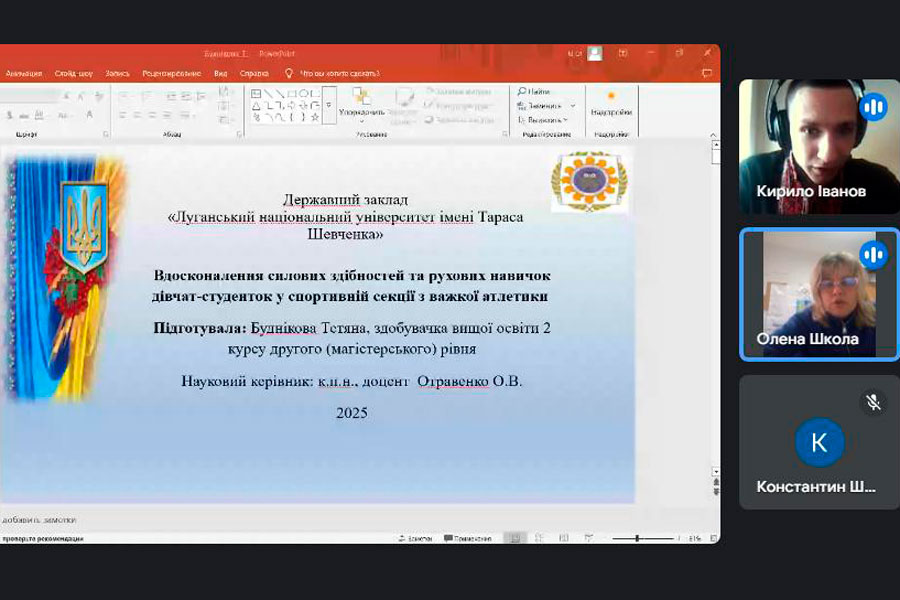Click the check recommendations status text
Image resolution: width=900 pixels, height=600 pixels.
pyautogui.click(x=42, y=538)
